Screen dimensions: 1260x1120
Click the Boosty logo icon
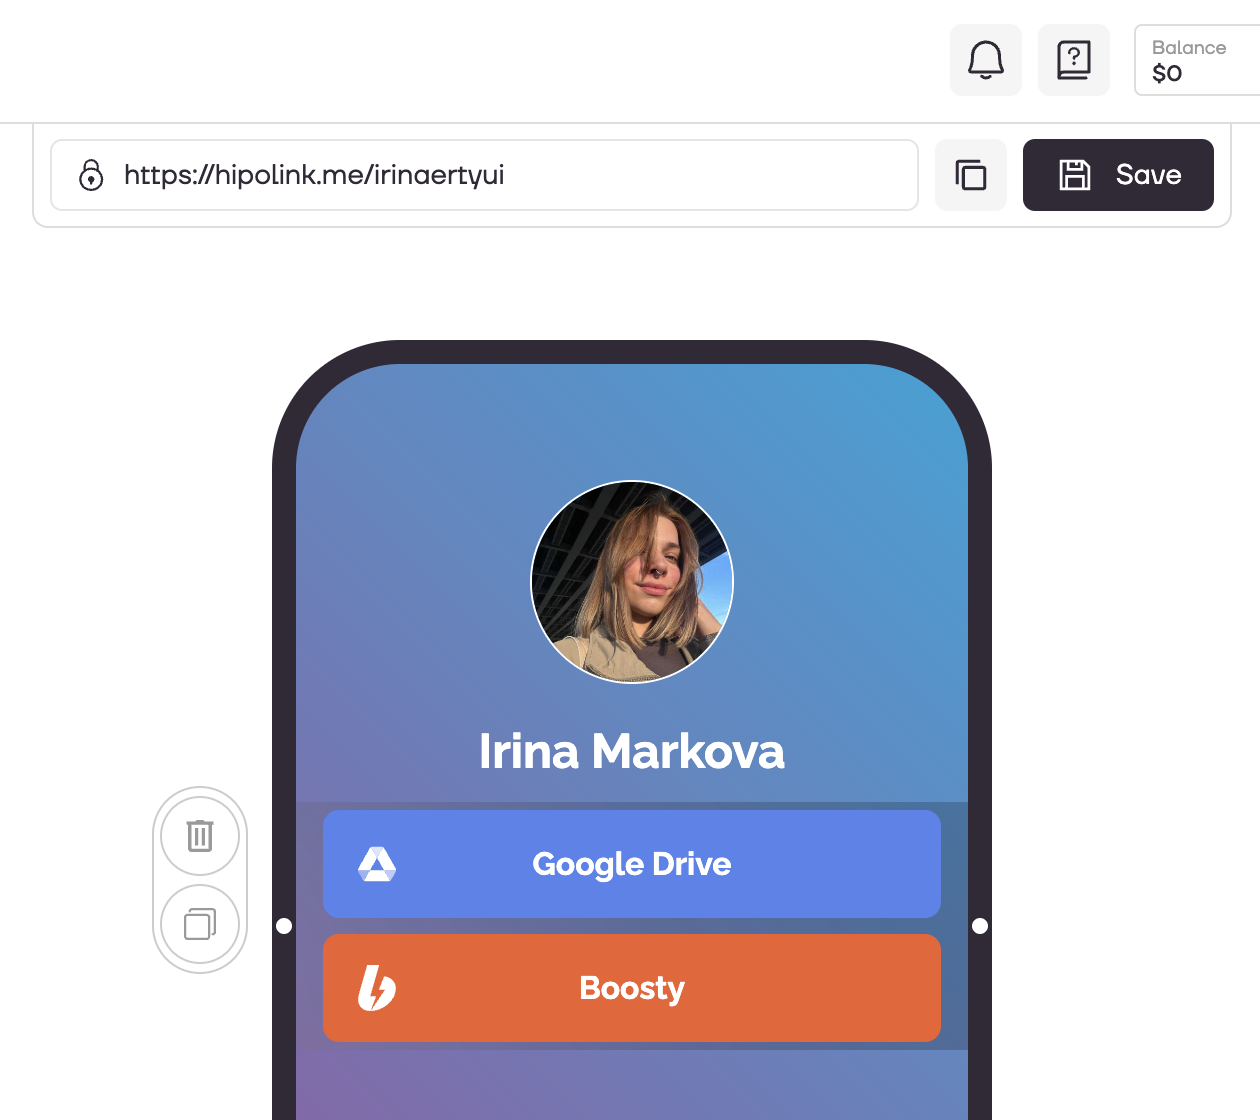[377, 988]
